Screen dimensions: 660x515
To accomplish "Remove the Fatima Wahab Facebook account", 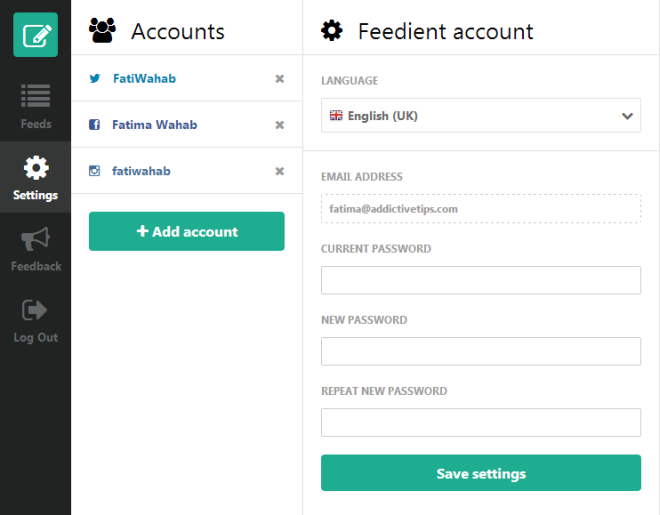I will [279, 125].
